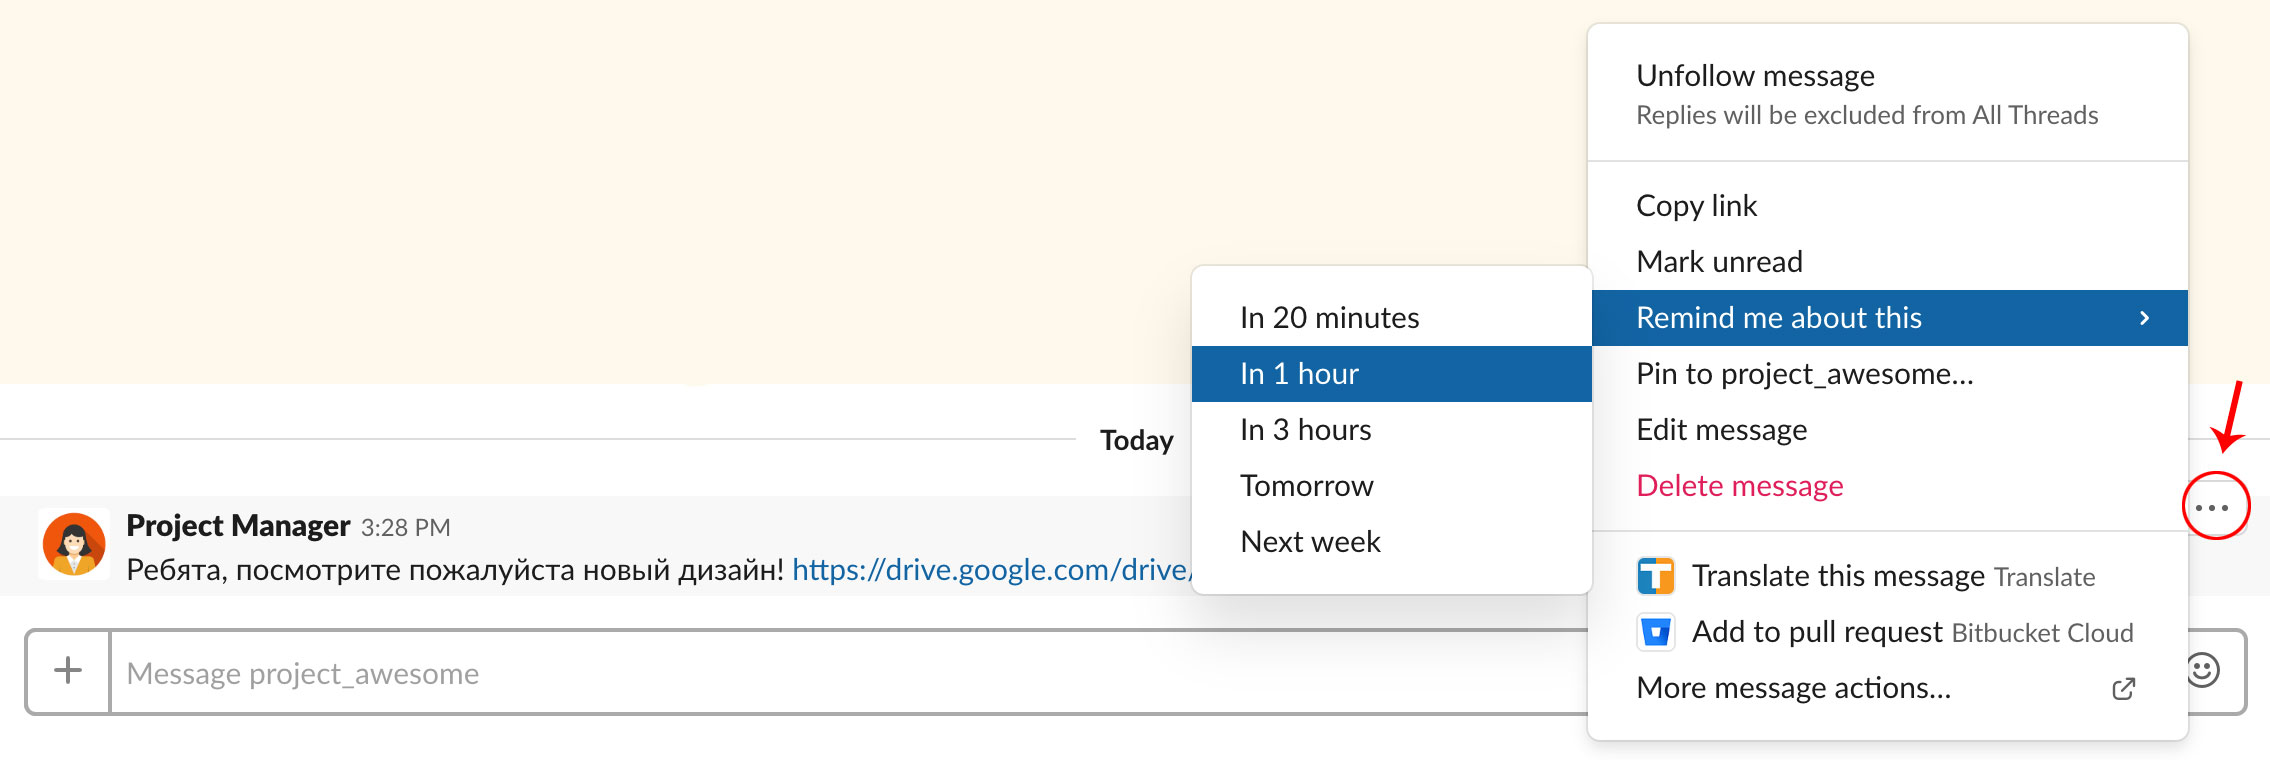
Task: Click the Project Manager avatar
Action: [x=74, y=545]
